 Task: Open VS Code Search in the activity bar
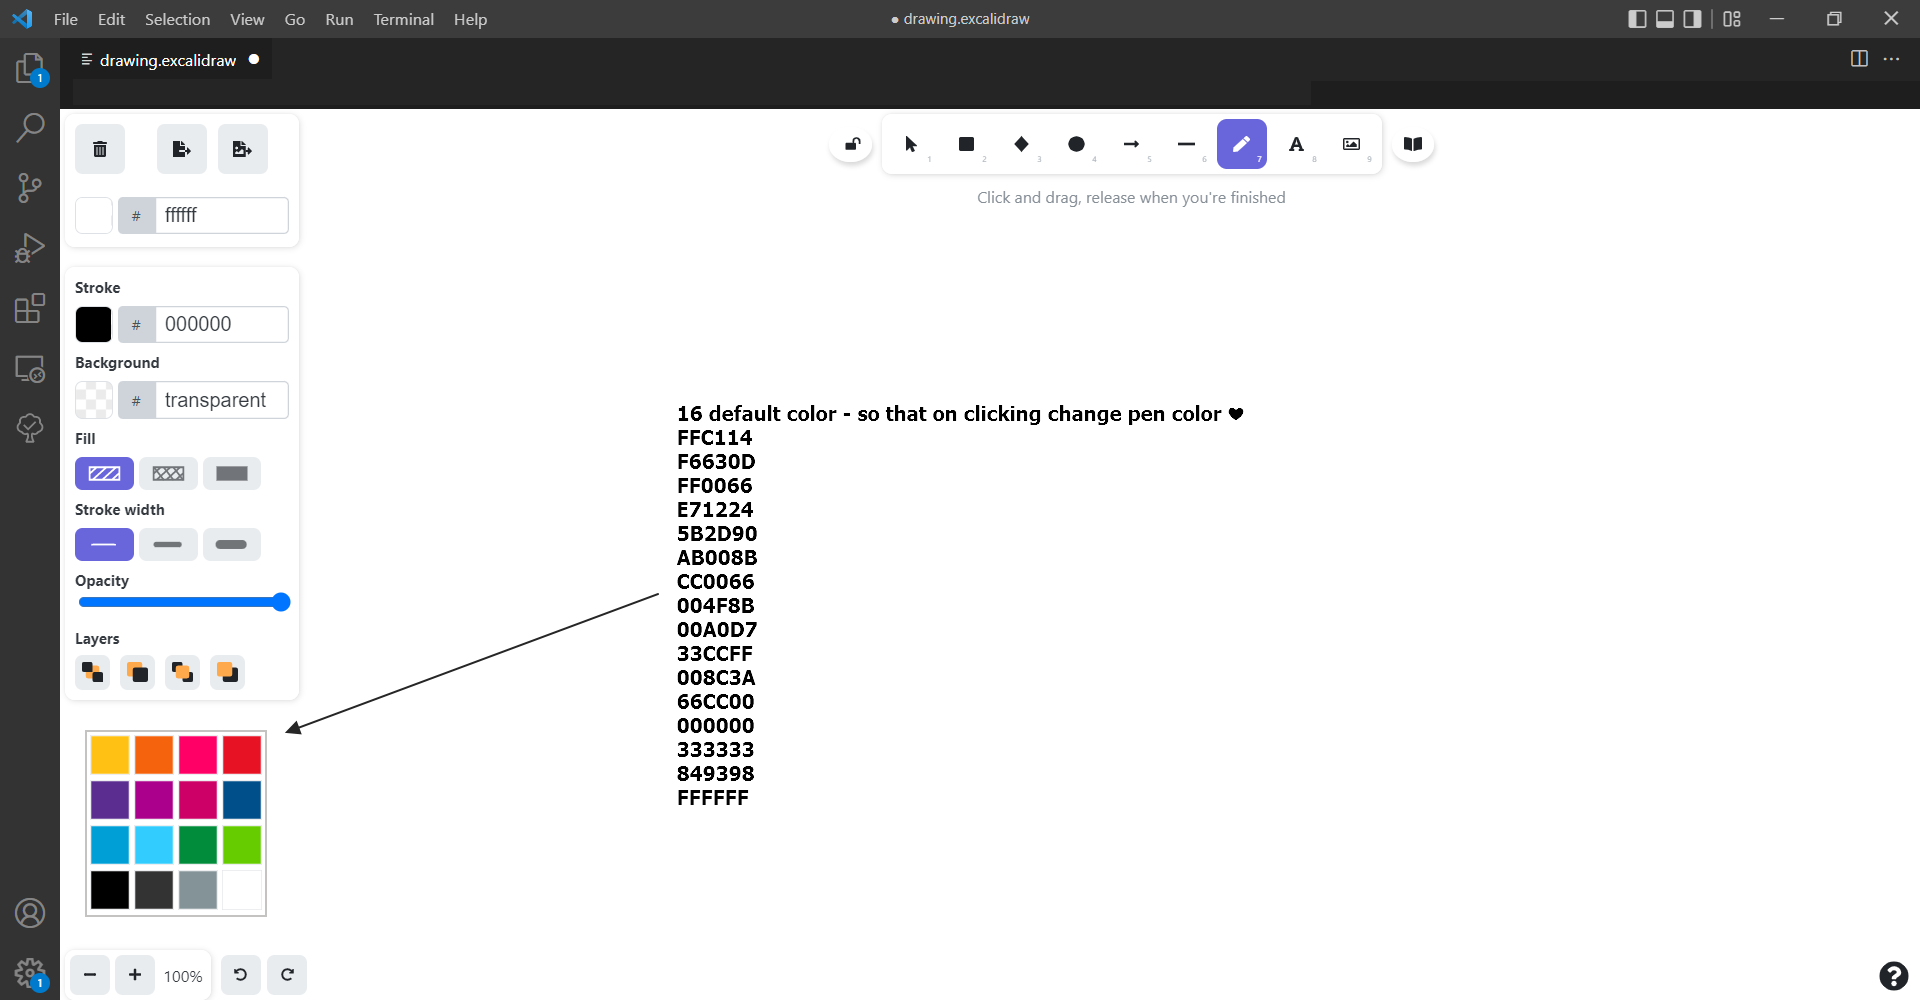point(31,127)
